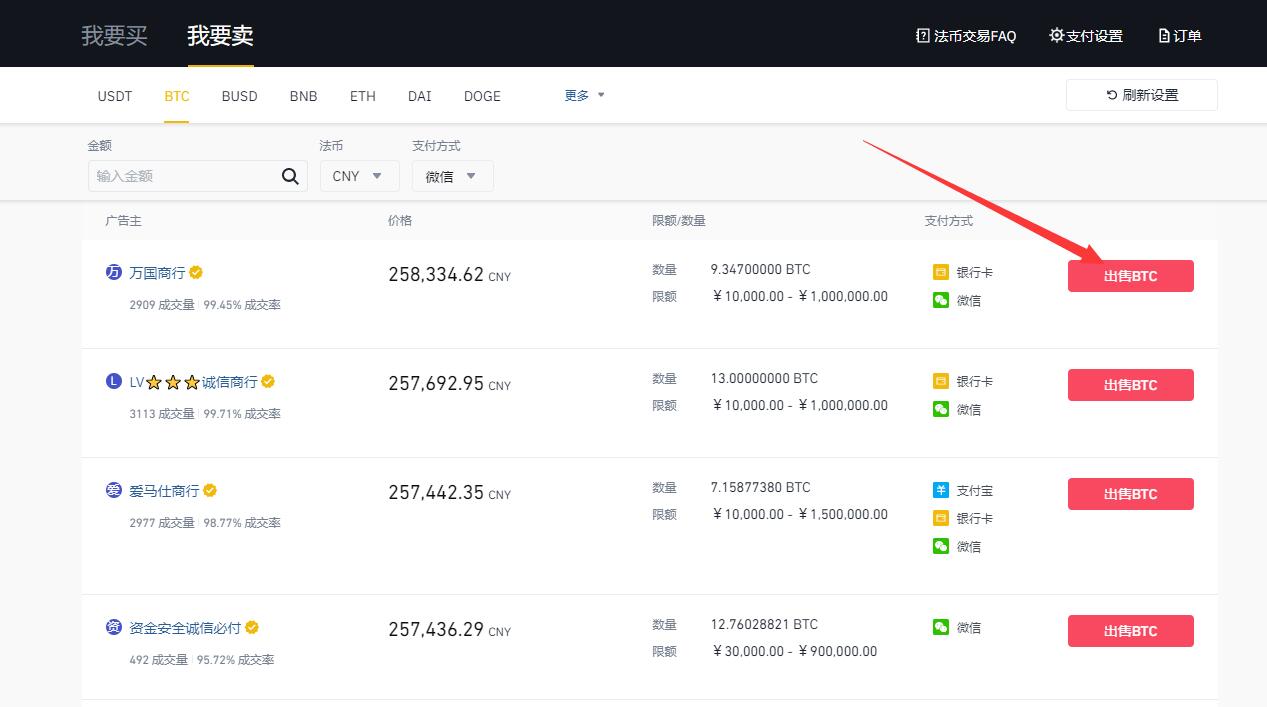1267x707 pixels.
Task: Click the 刷新设置 button
Action: (x=1141, y=95)
